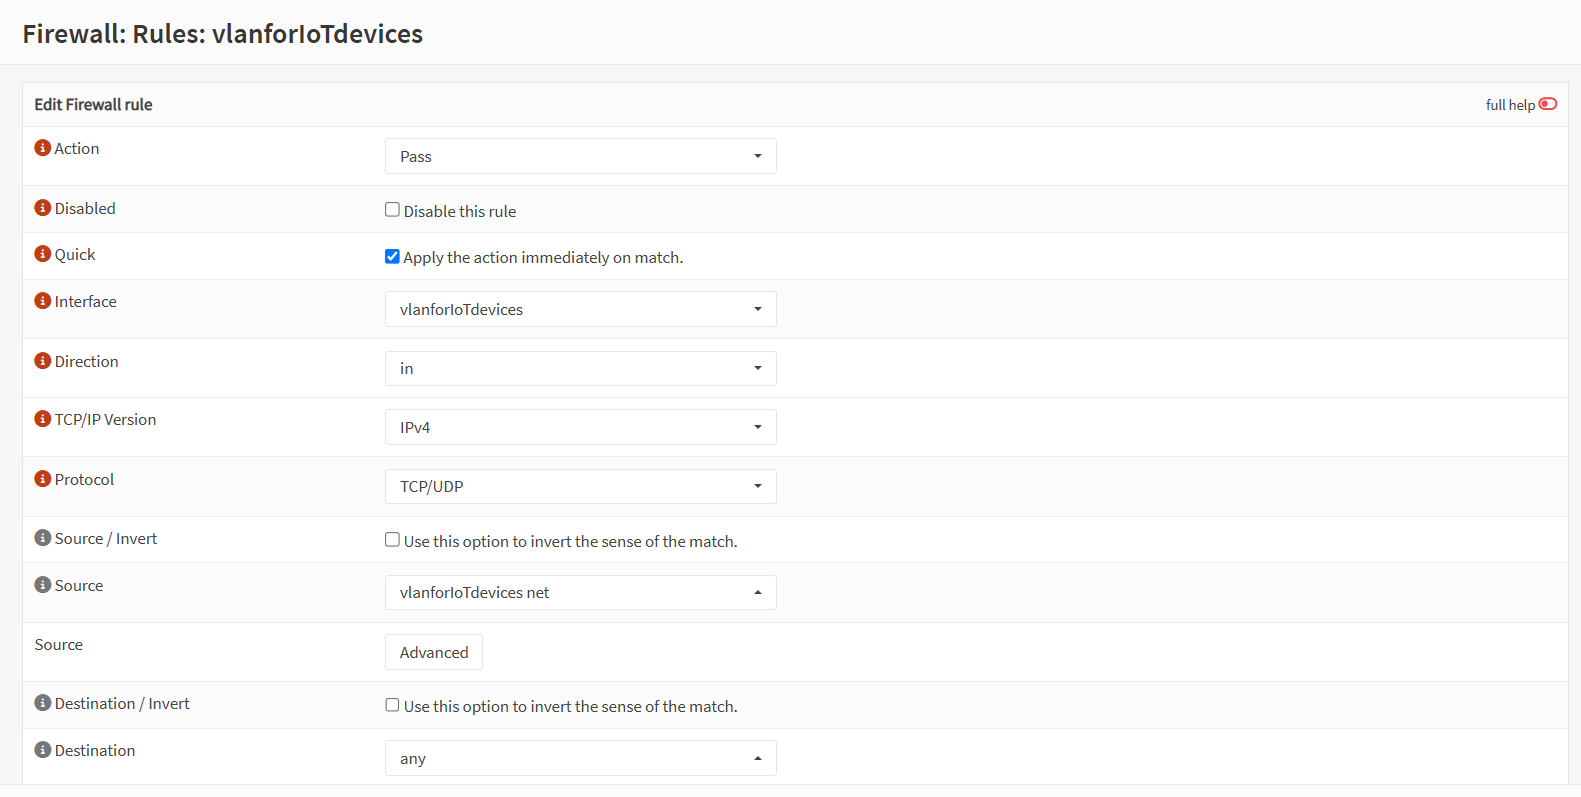Enable Source invert match checkbox
Screen dimensions: 1581x797
click(x=392, y=540)
